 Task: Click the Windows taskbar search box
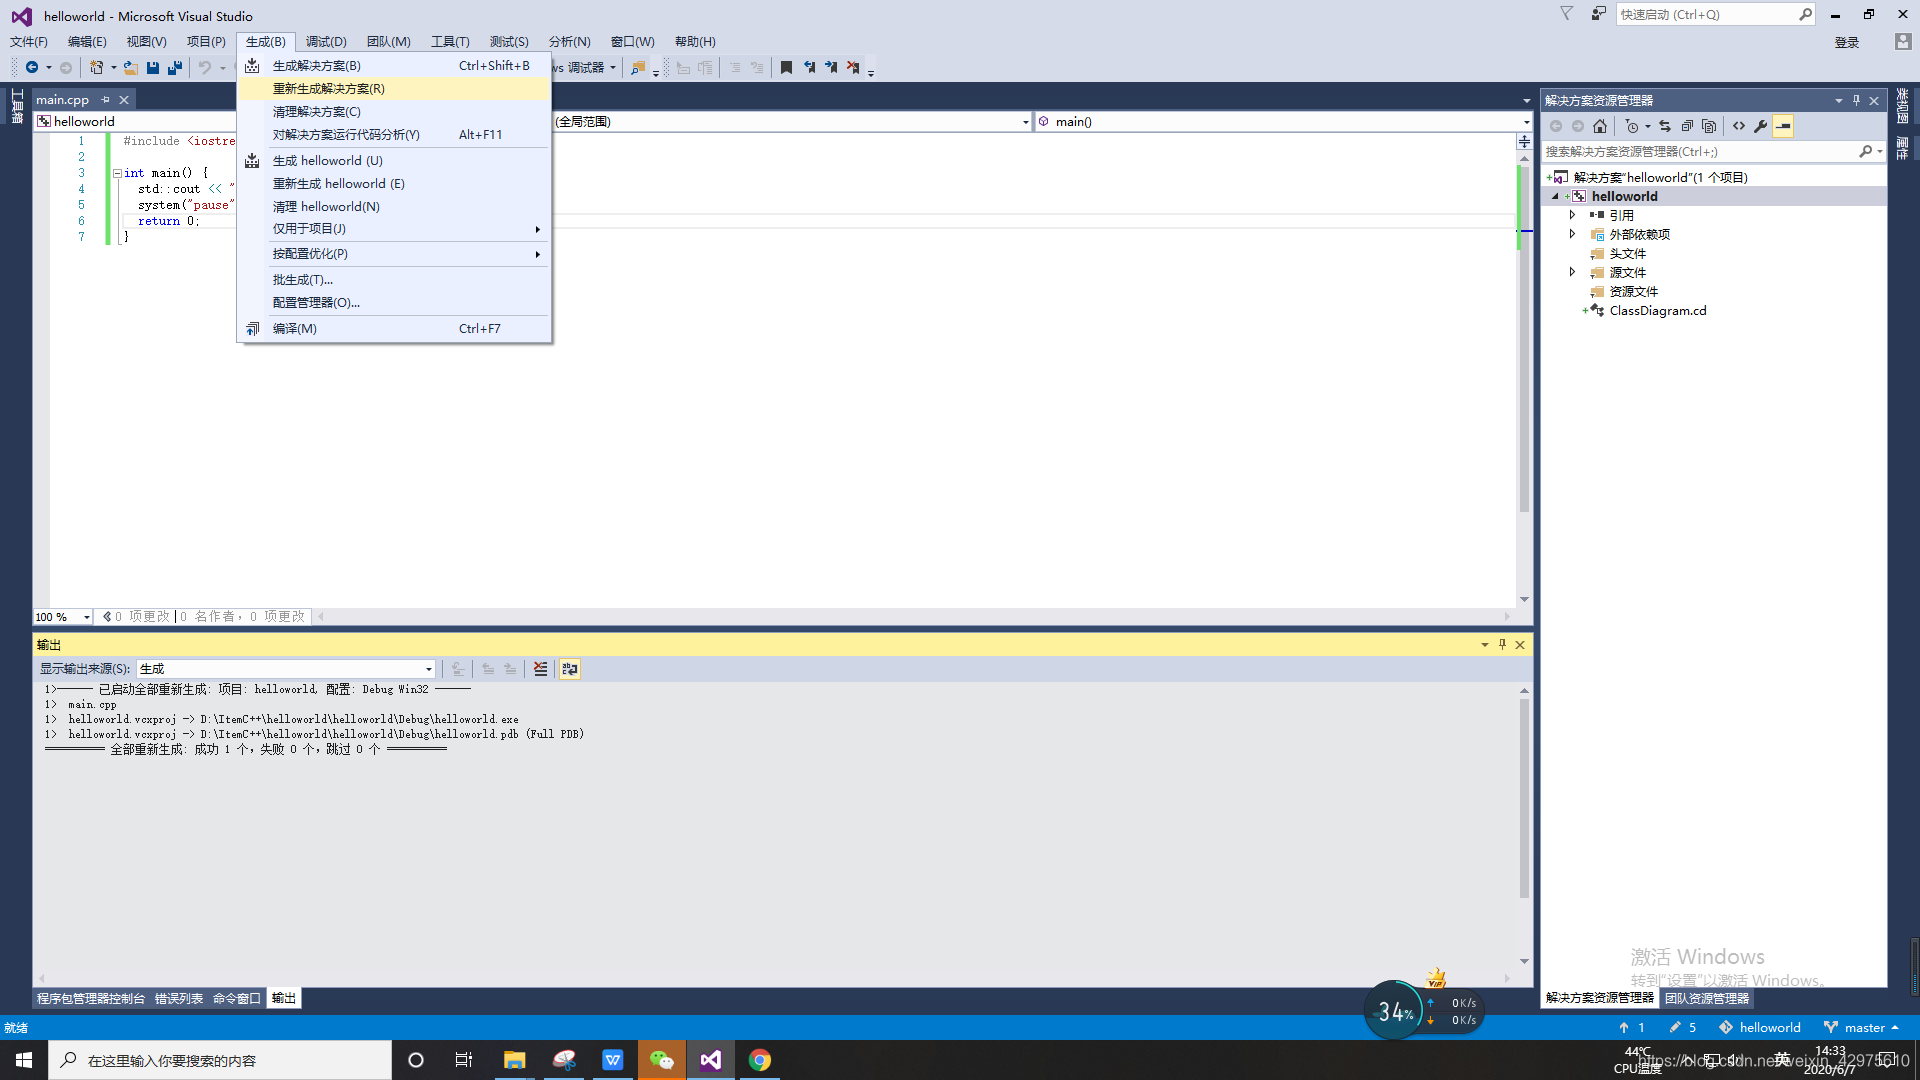pyautogui.click(x=220, y=1060)
